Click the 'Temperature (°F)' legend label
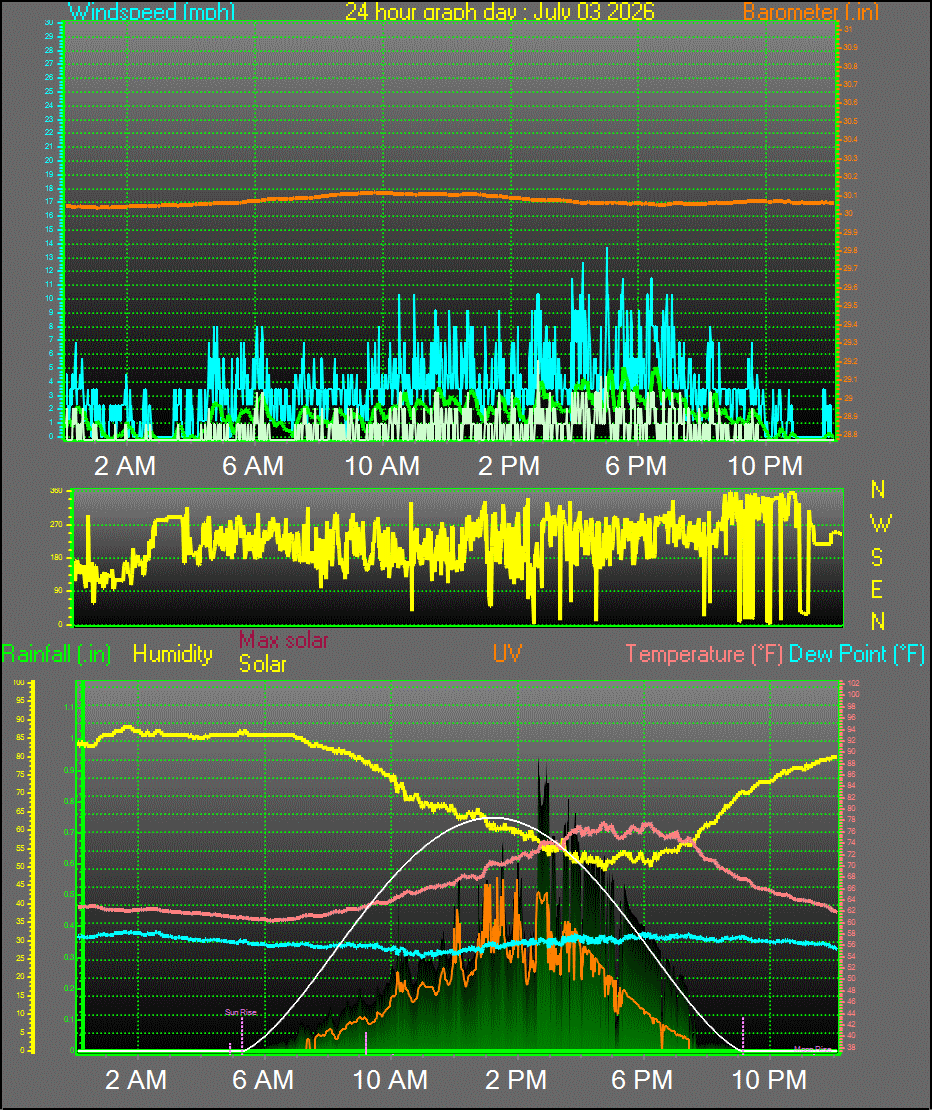The width and height of the screenshot is (932, 1110). point(704,654)
